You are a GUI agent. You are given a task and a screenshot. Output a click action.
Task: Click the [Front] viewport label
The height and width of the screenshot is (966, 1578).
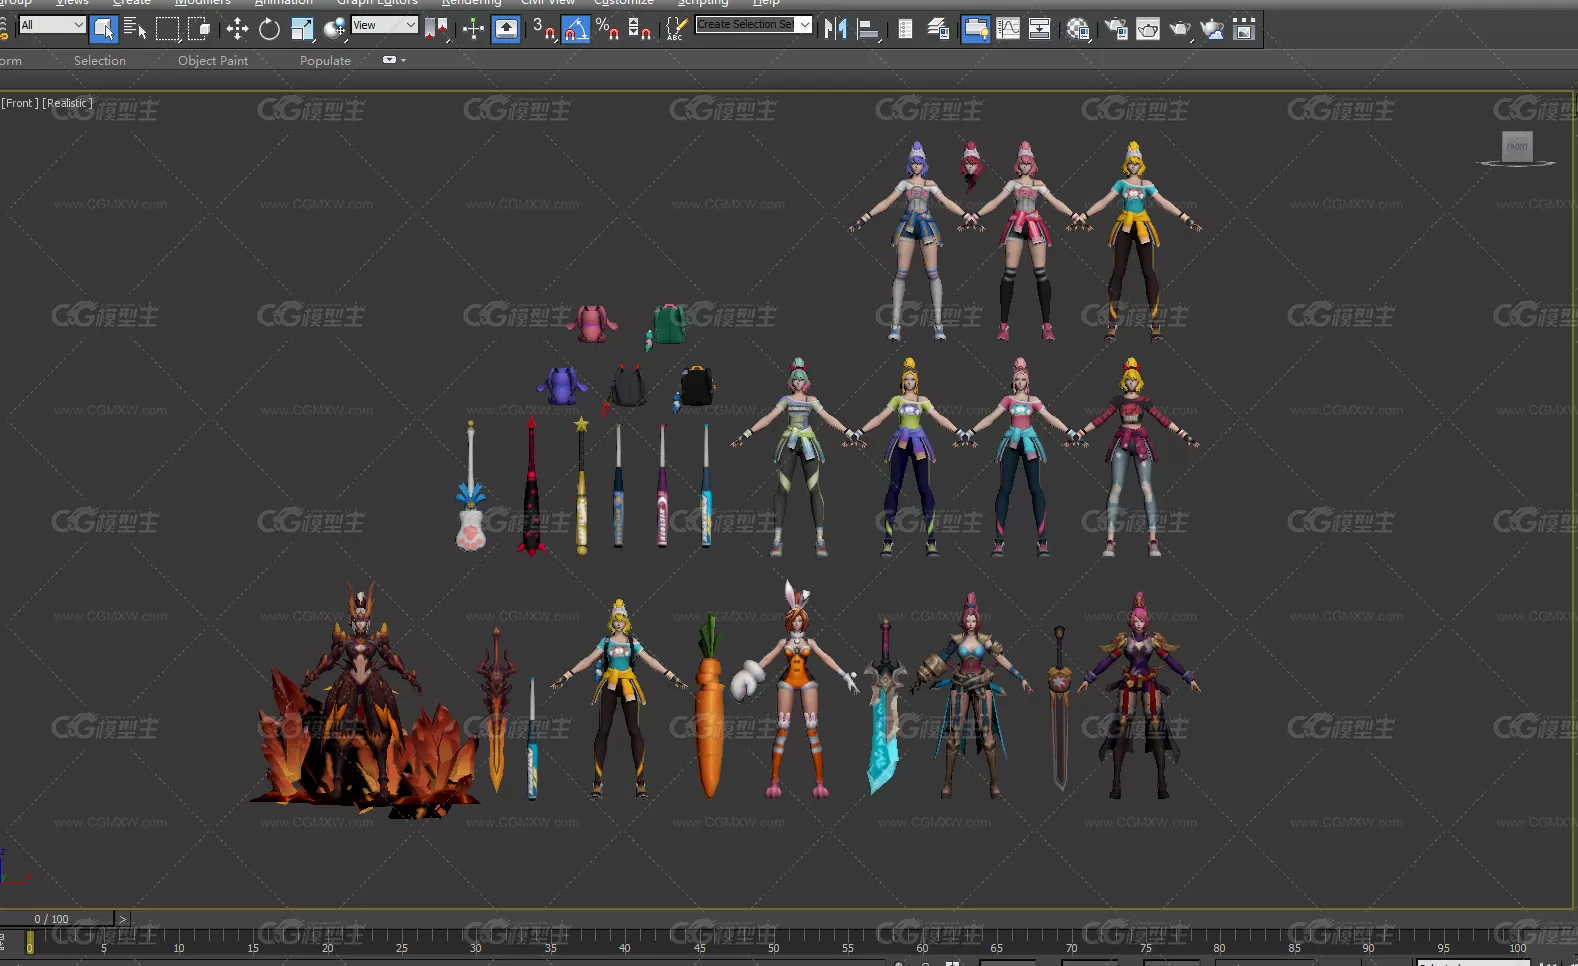click(20, 103)
